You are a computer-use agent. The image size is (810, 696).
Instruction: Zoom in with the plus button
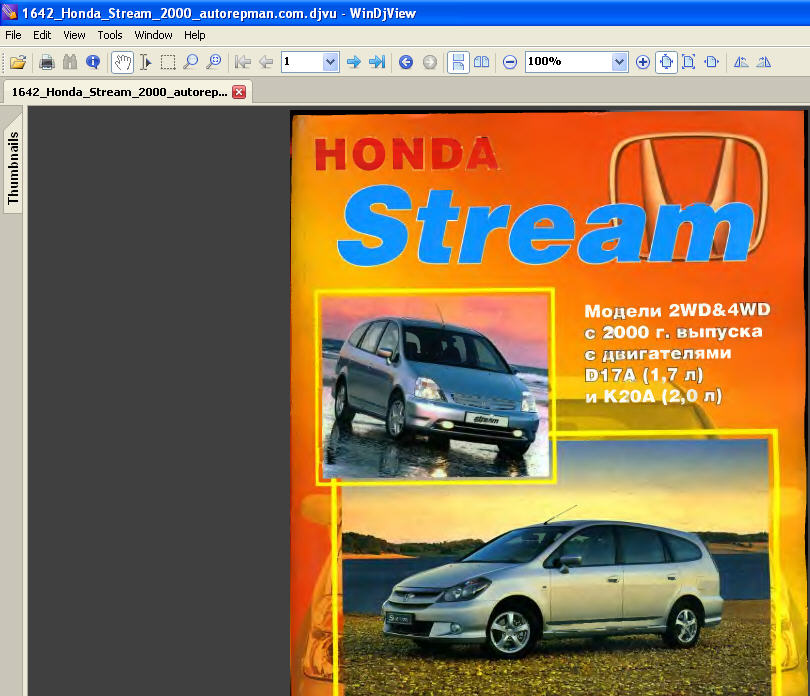(643, 62)
